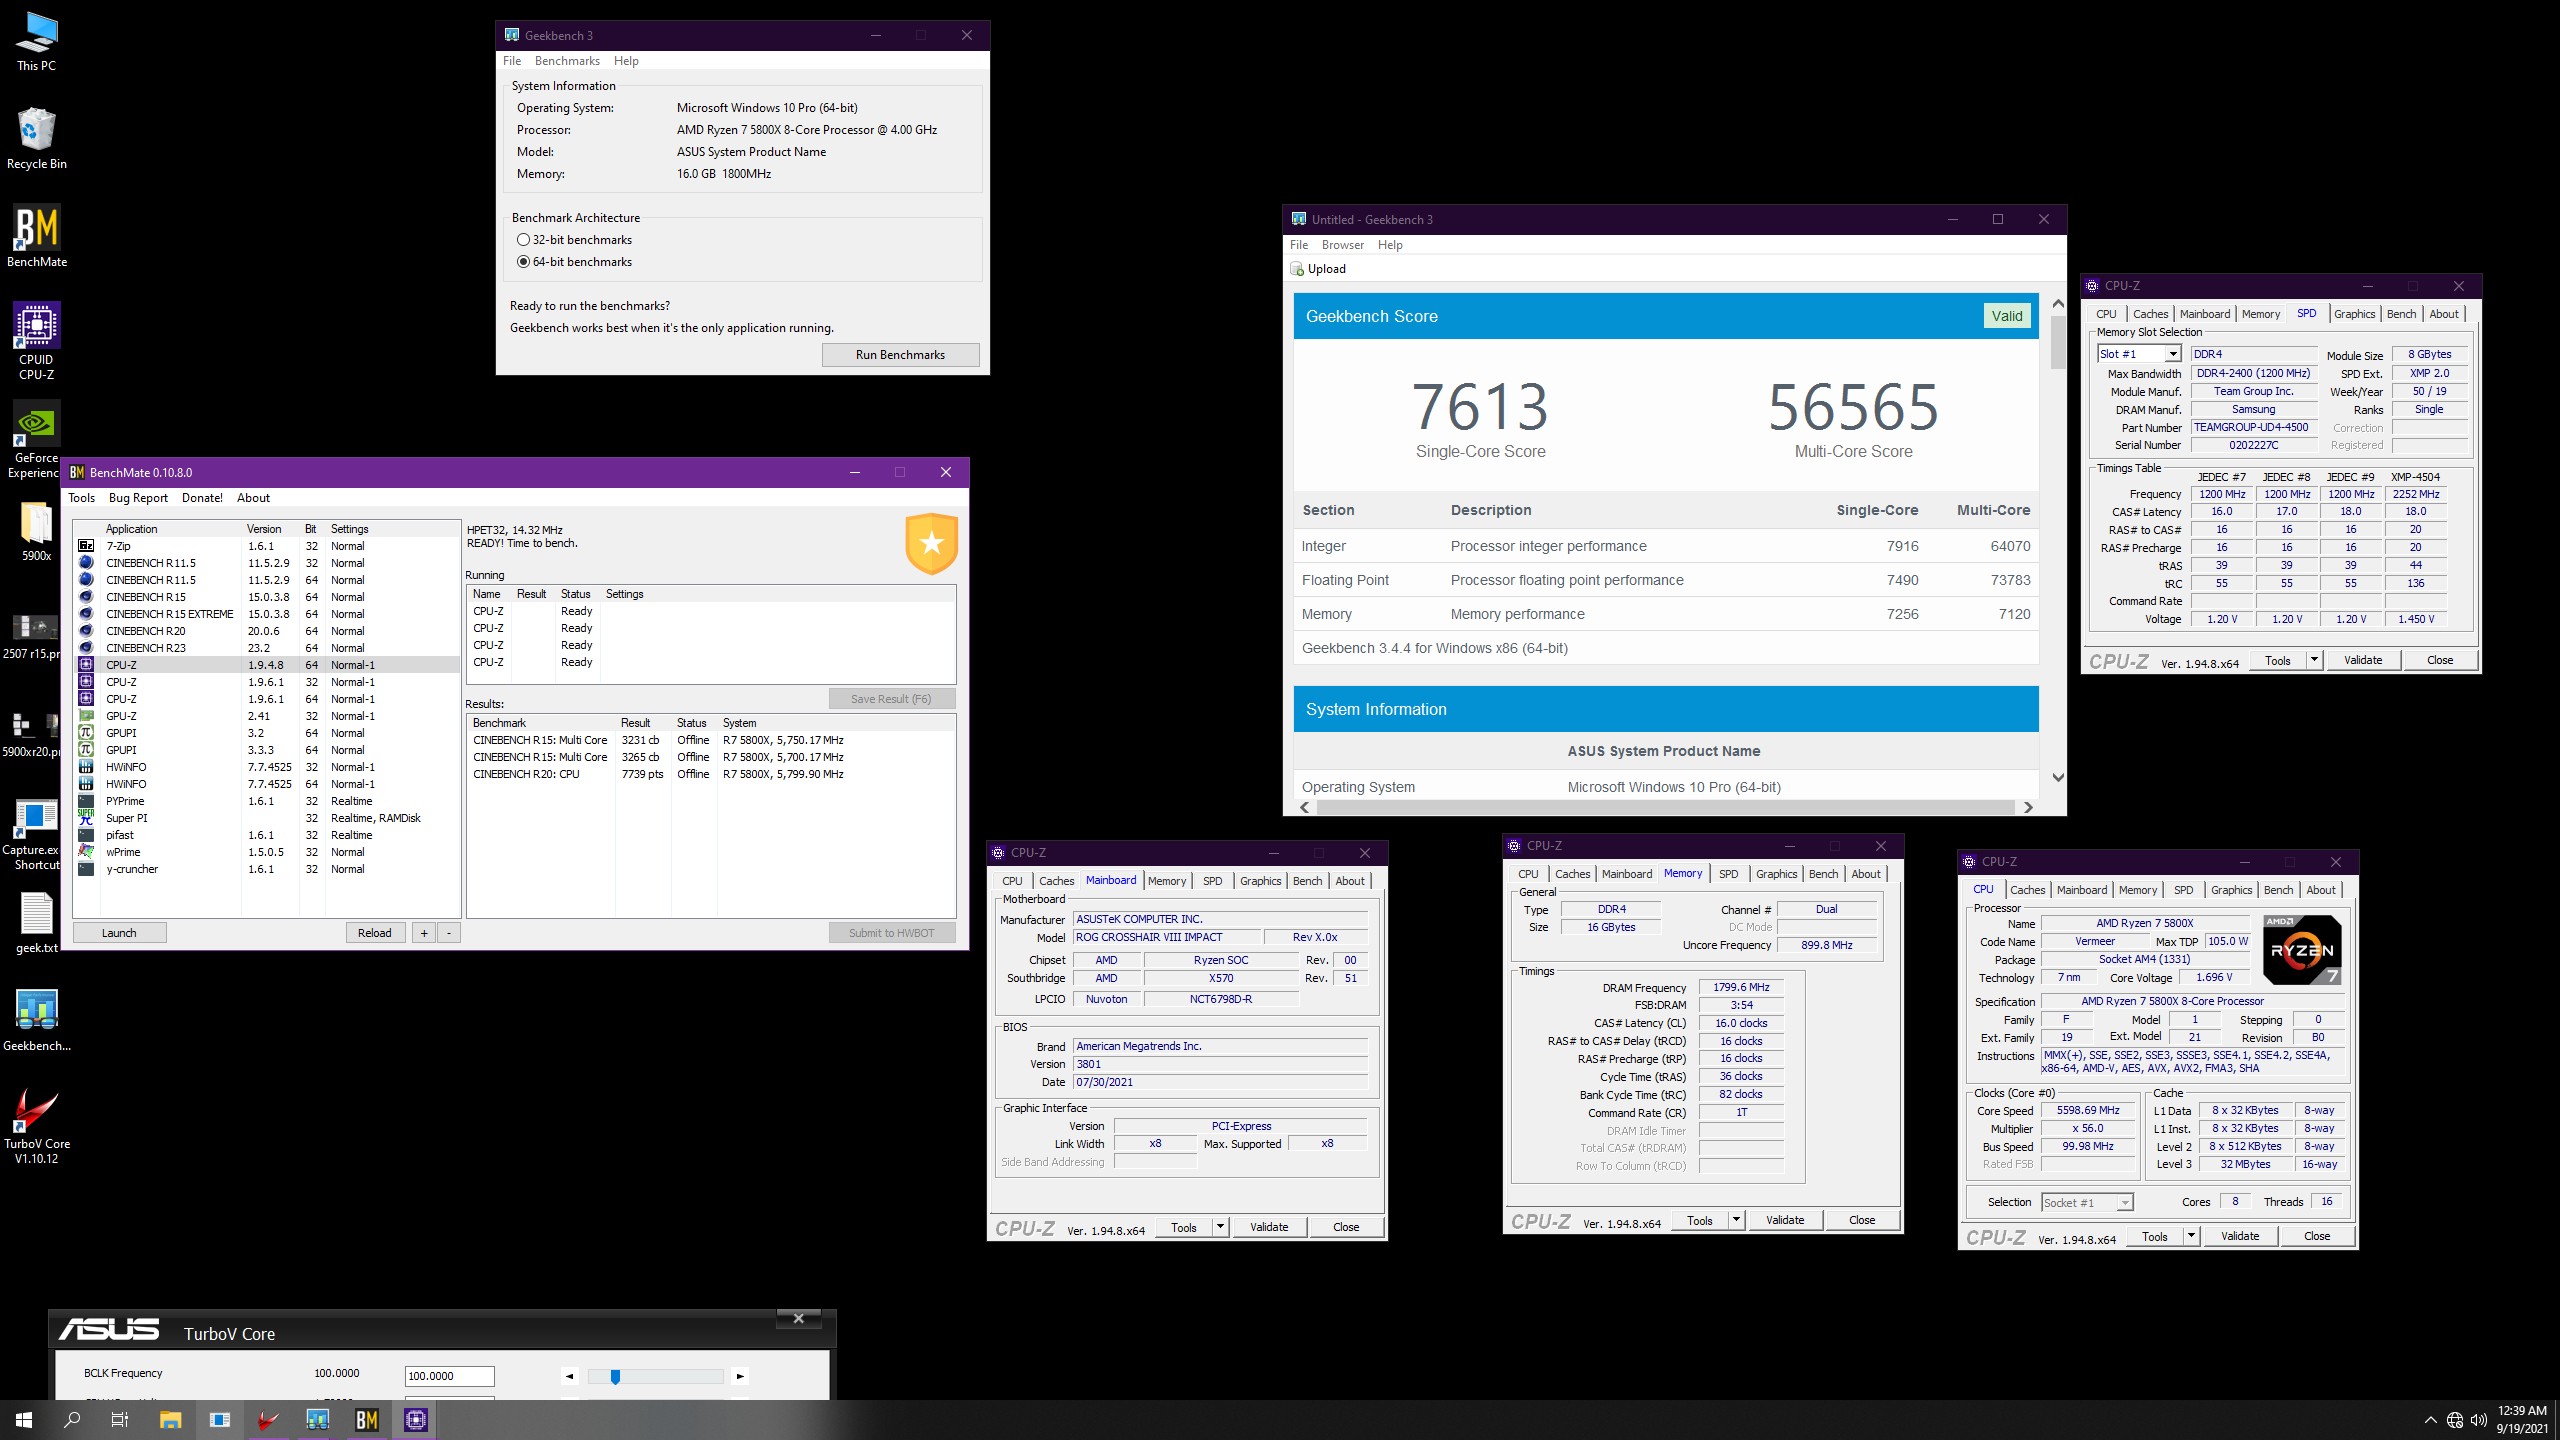Click Validate in SPD CPU-Z window

(2363, 660)
